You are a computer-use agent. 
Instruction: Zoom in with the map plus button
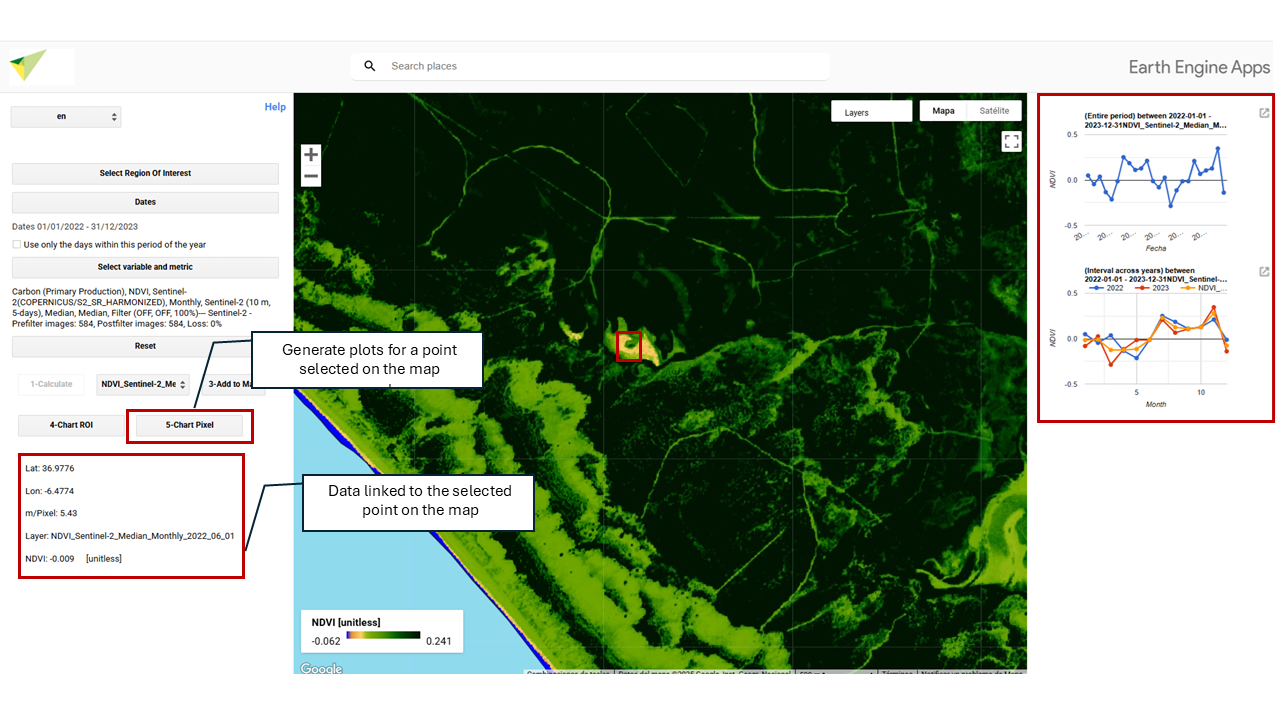(311, 155)
